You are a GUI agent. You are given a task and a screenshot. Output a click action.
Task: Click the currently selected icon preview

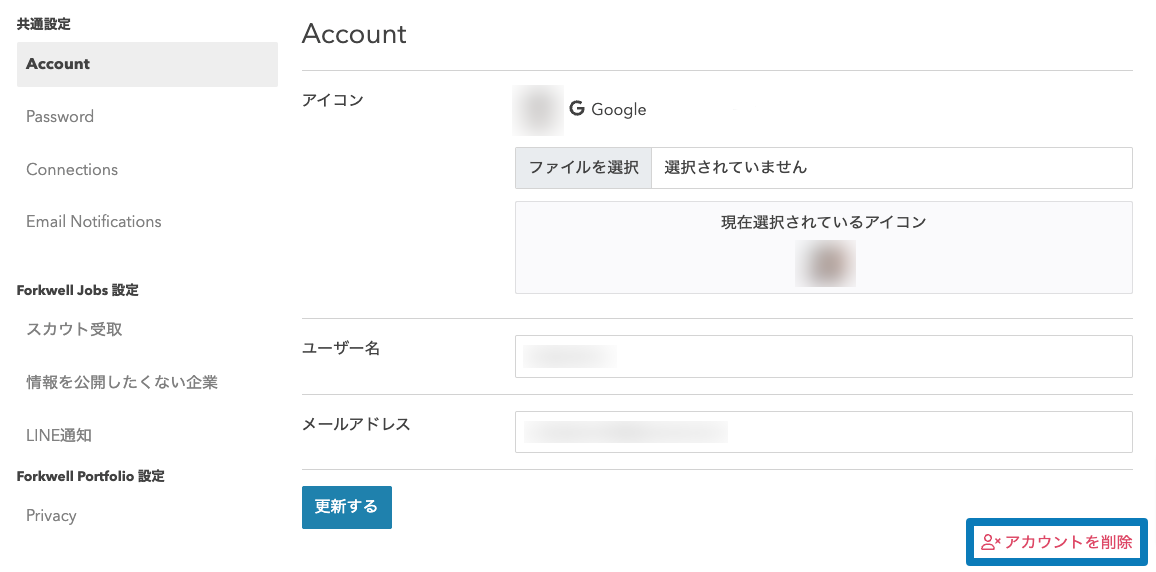(x=825, y=263)
